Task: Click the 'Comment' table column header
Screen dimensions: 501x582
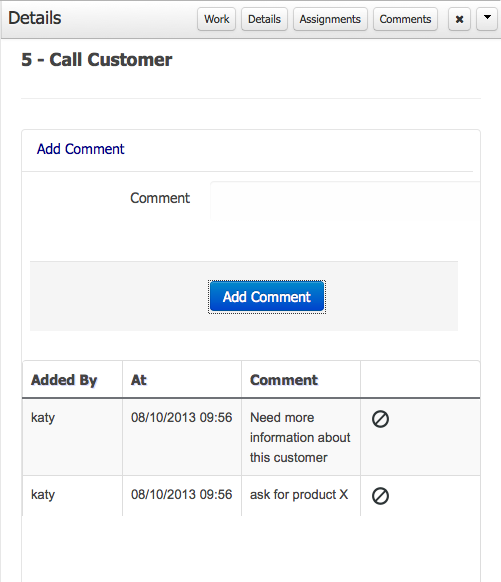Action: 284,380
